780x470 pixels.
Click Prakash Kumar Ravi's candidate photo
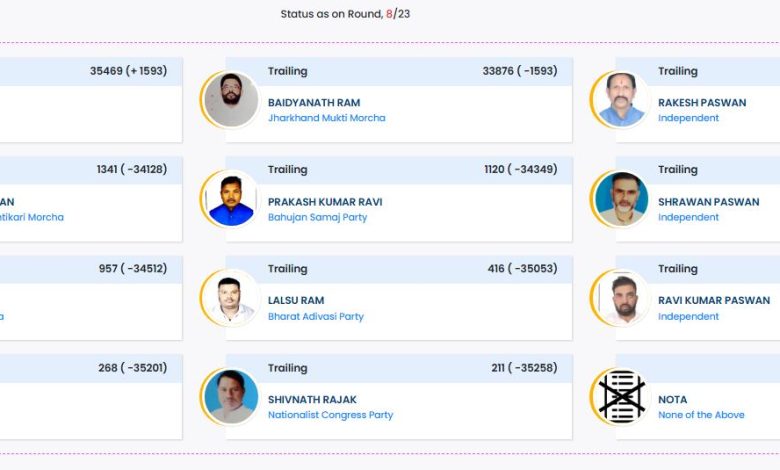231,199
